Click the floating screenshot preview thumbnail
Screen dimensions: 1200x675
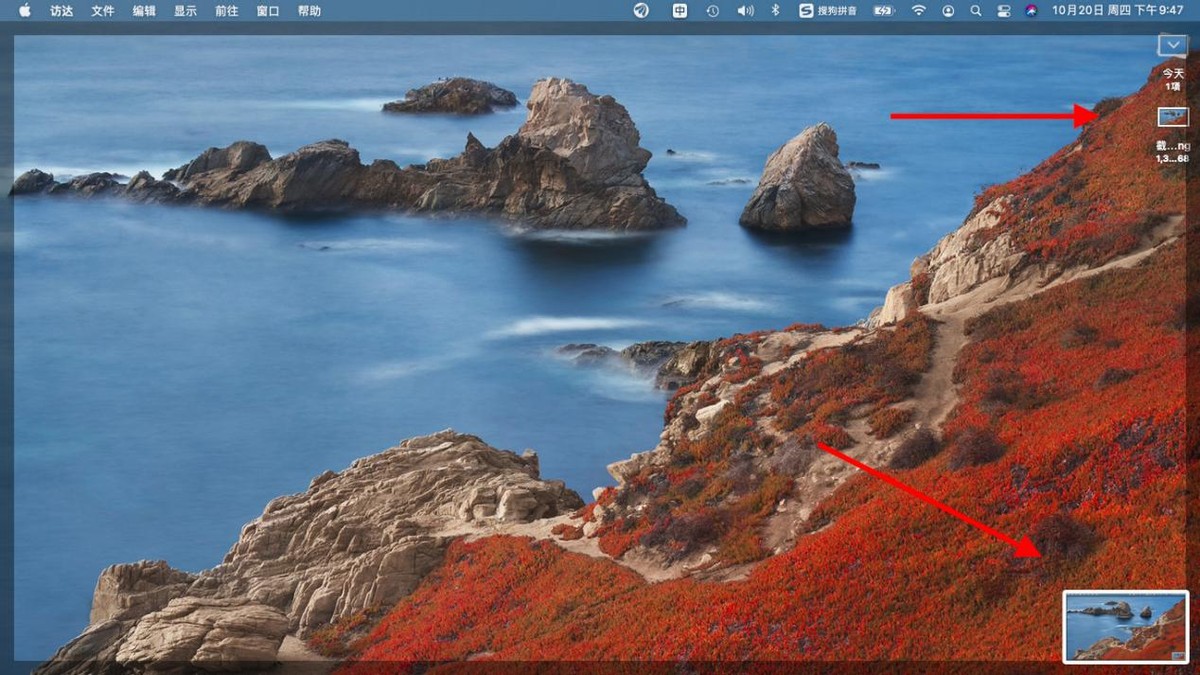(1126, 626)
